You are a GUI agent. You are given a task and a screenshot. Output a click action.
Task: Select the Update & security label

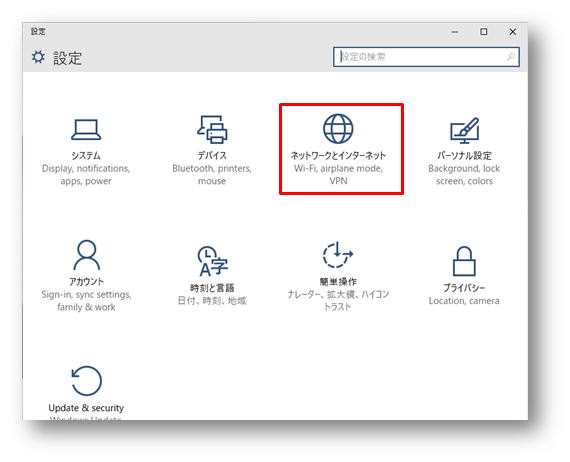click(86, 408)
